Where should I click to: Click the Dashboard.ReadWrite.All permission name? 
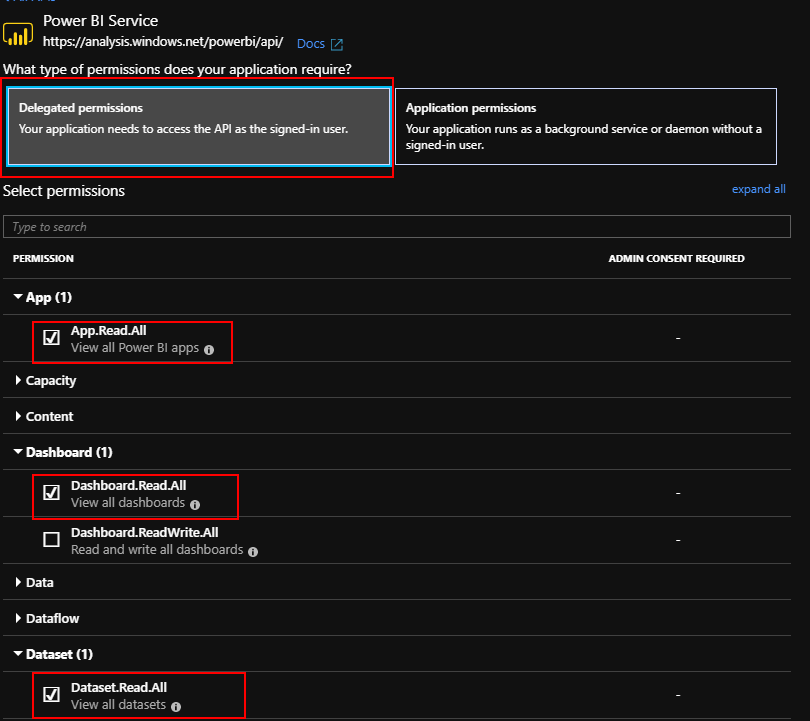point(145,532)
